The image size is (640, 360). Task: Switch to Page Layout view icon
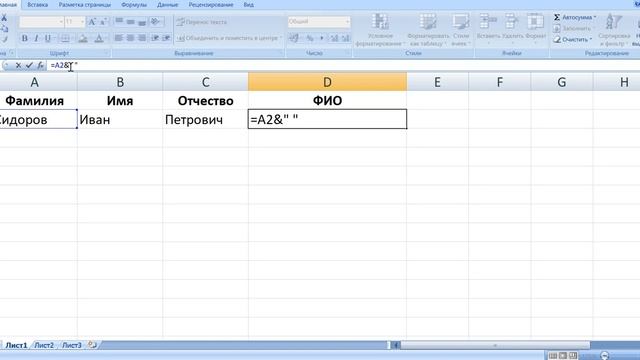point(563,356)
